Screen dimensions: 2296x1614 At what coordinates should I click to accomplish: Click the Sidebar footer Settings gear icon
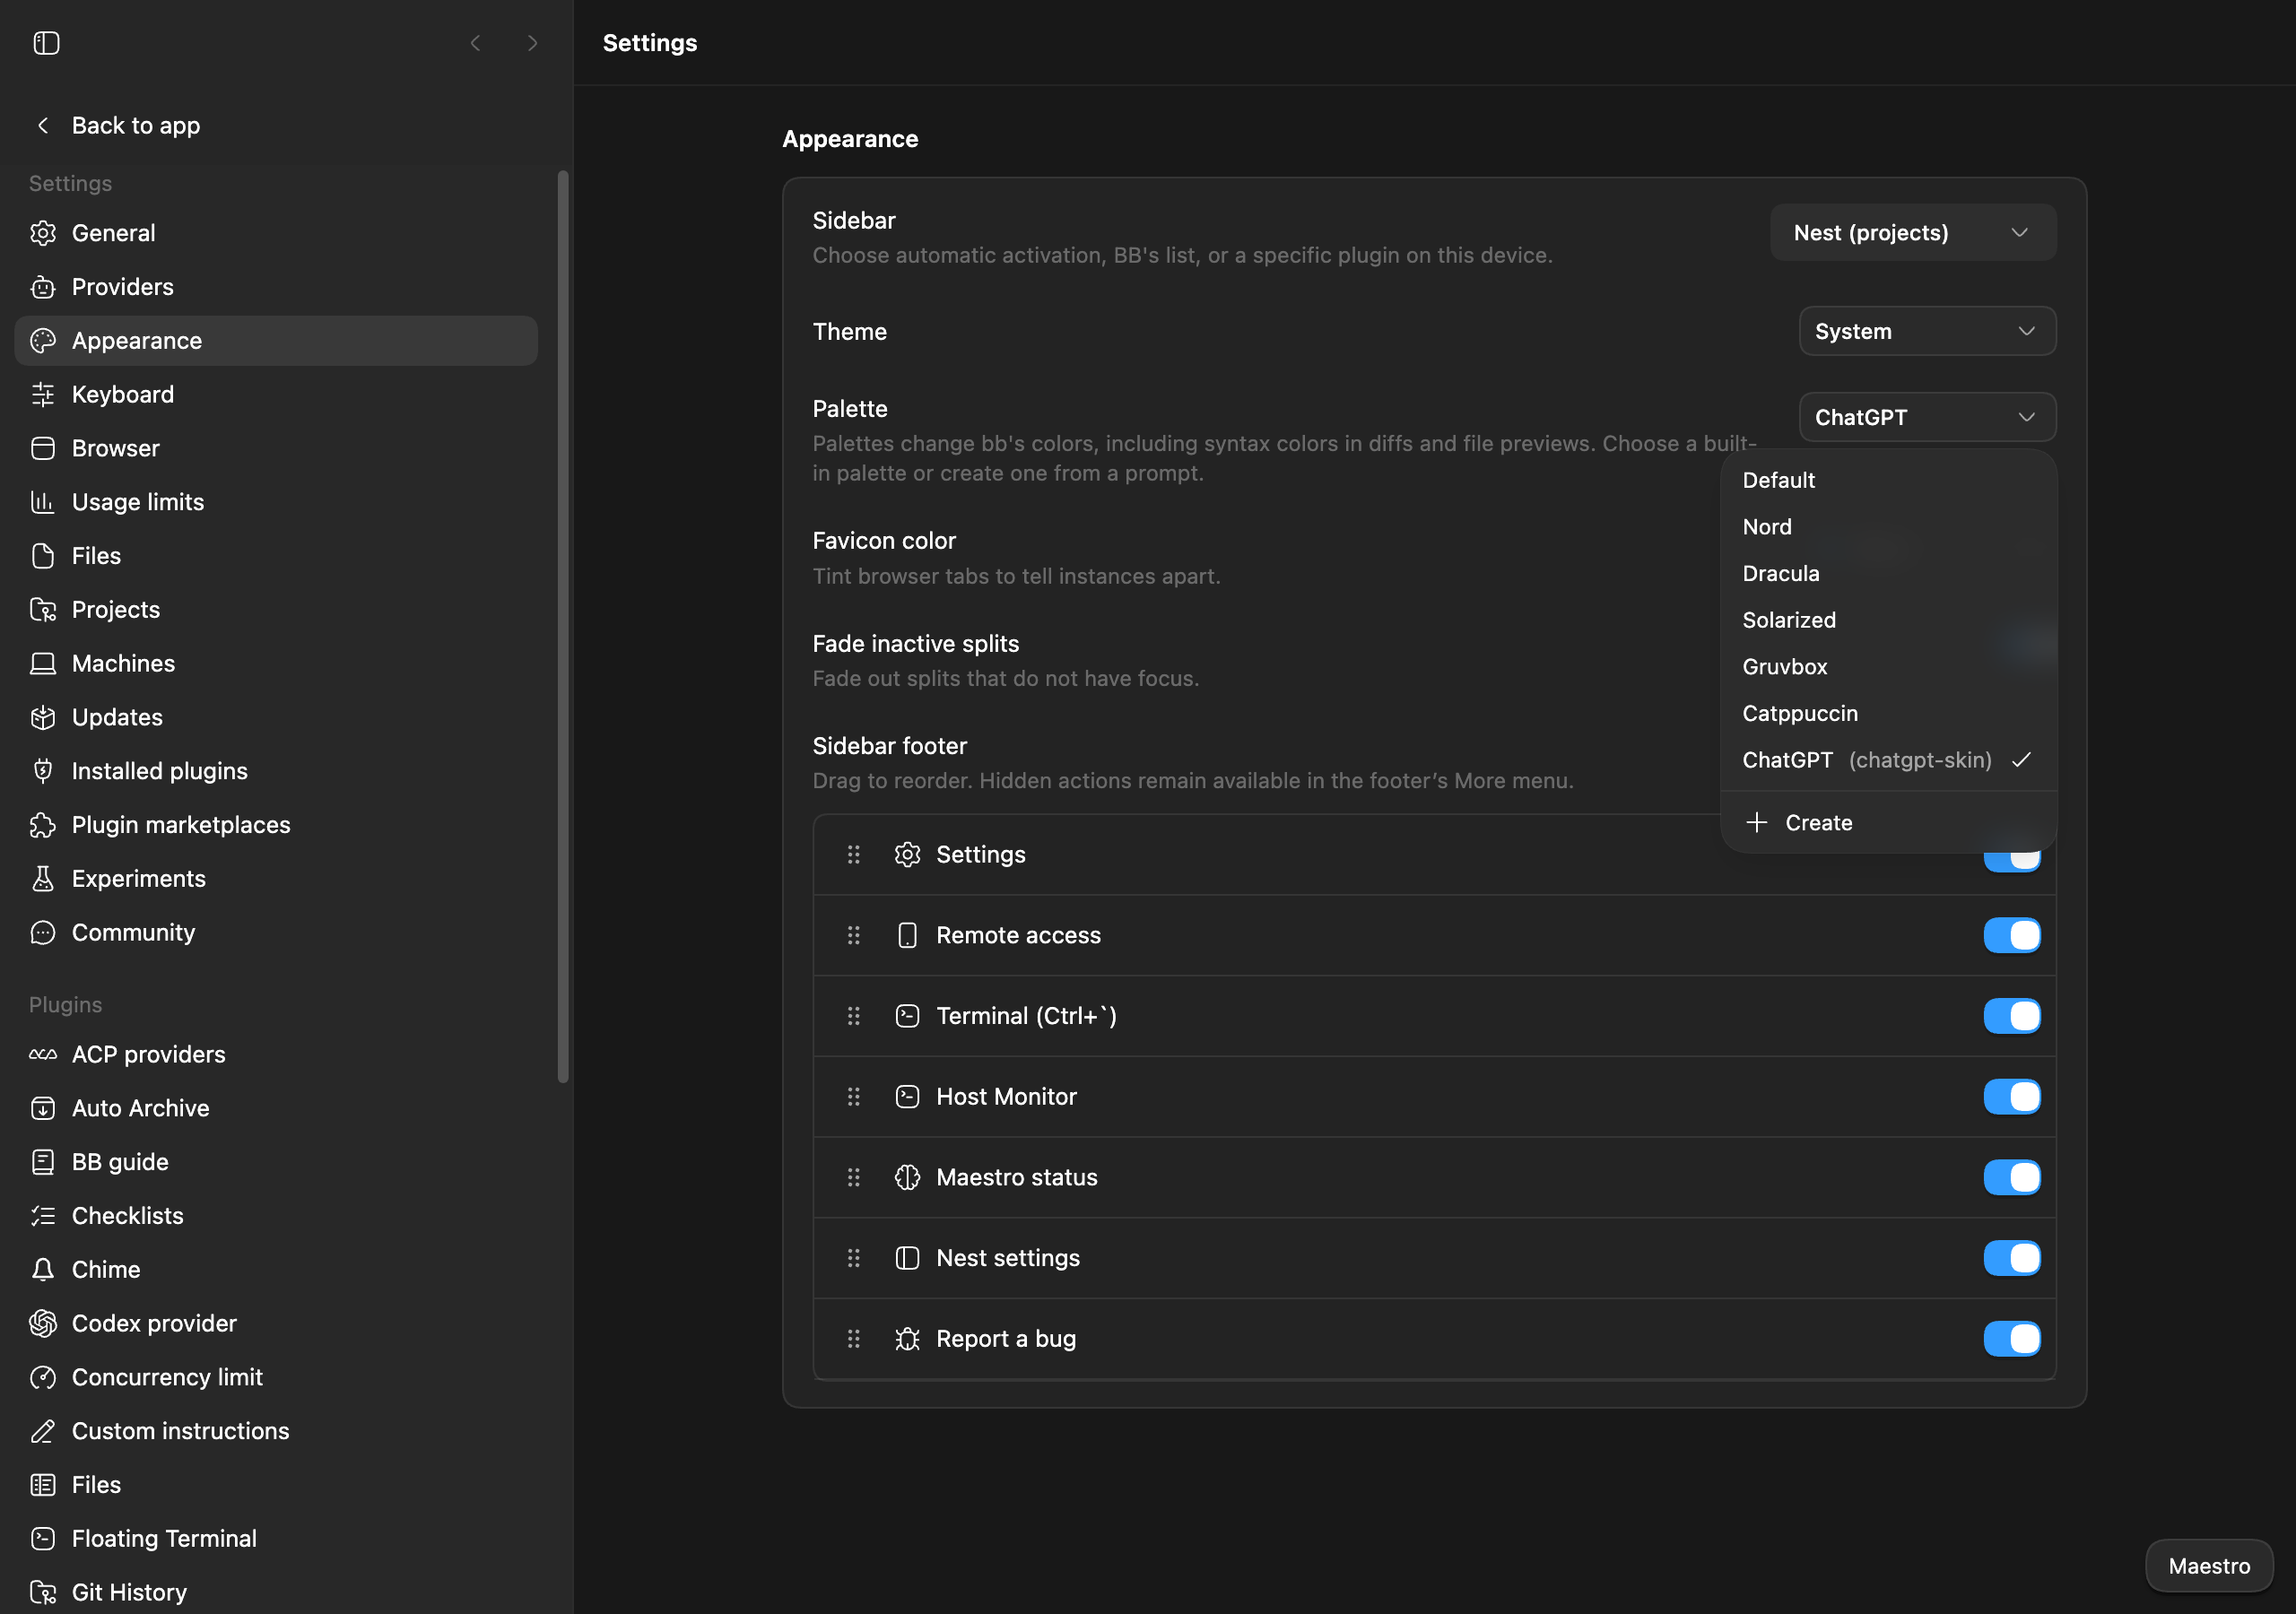[x=907, y=855]
